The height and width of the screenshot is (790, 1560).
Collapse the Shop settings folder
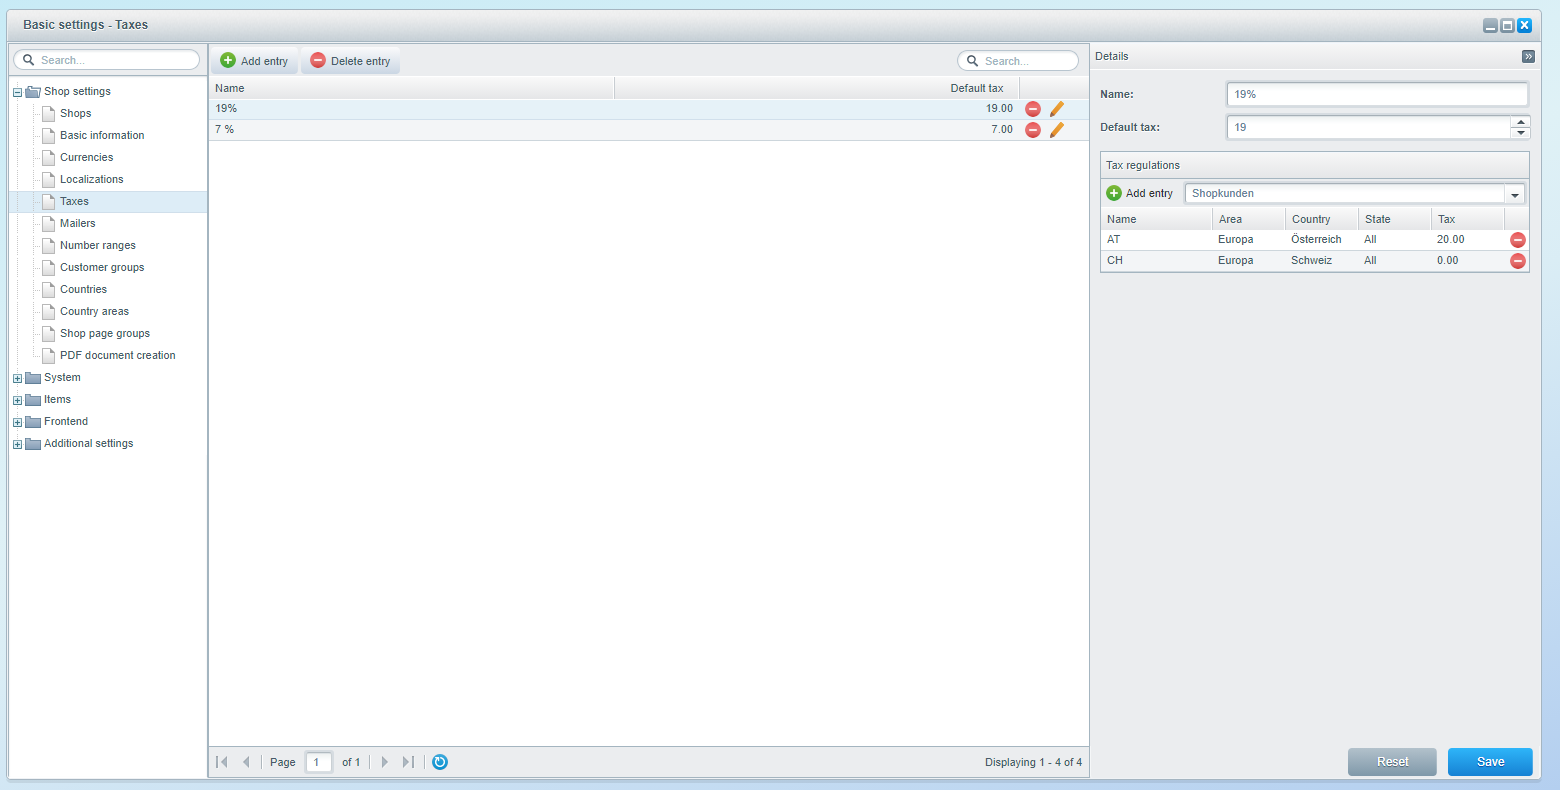(17, 92)
